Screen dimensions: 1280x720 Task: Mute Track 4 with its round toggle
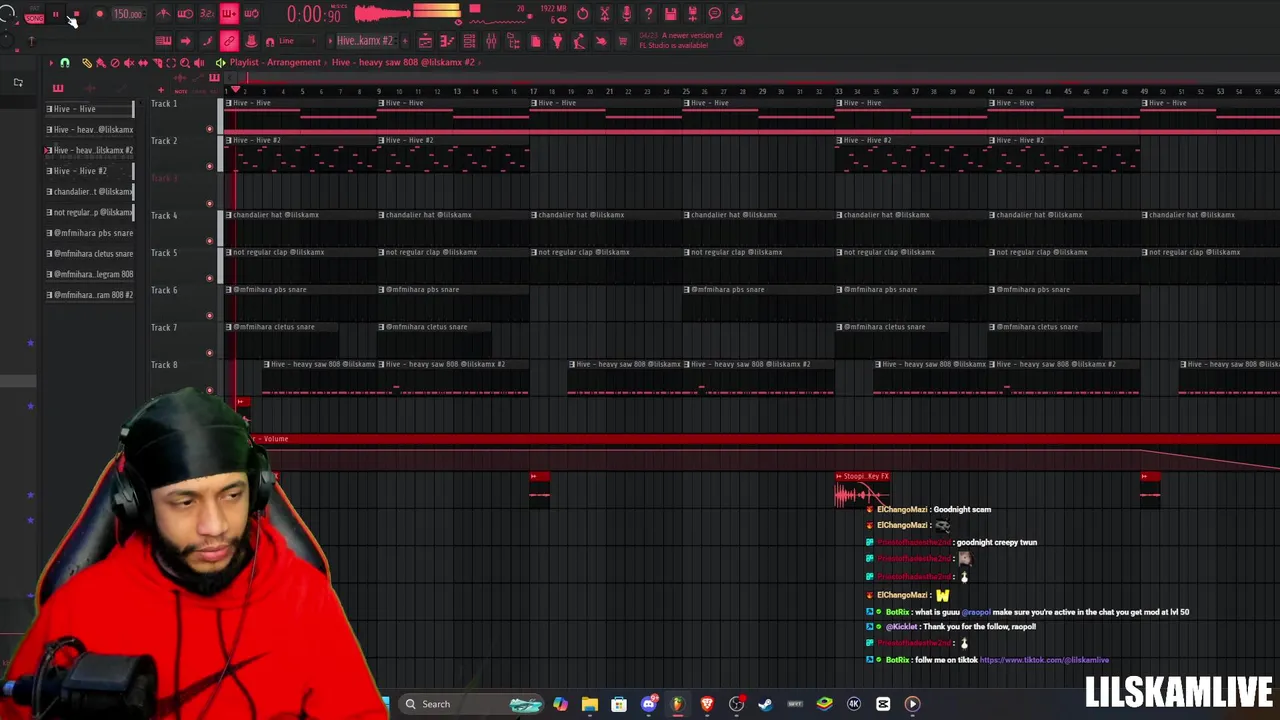pos(209,241)
